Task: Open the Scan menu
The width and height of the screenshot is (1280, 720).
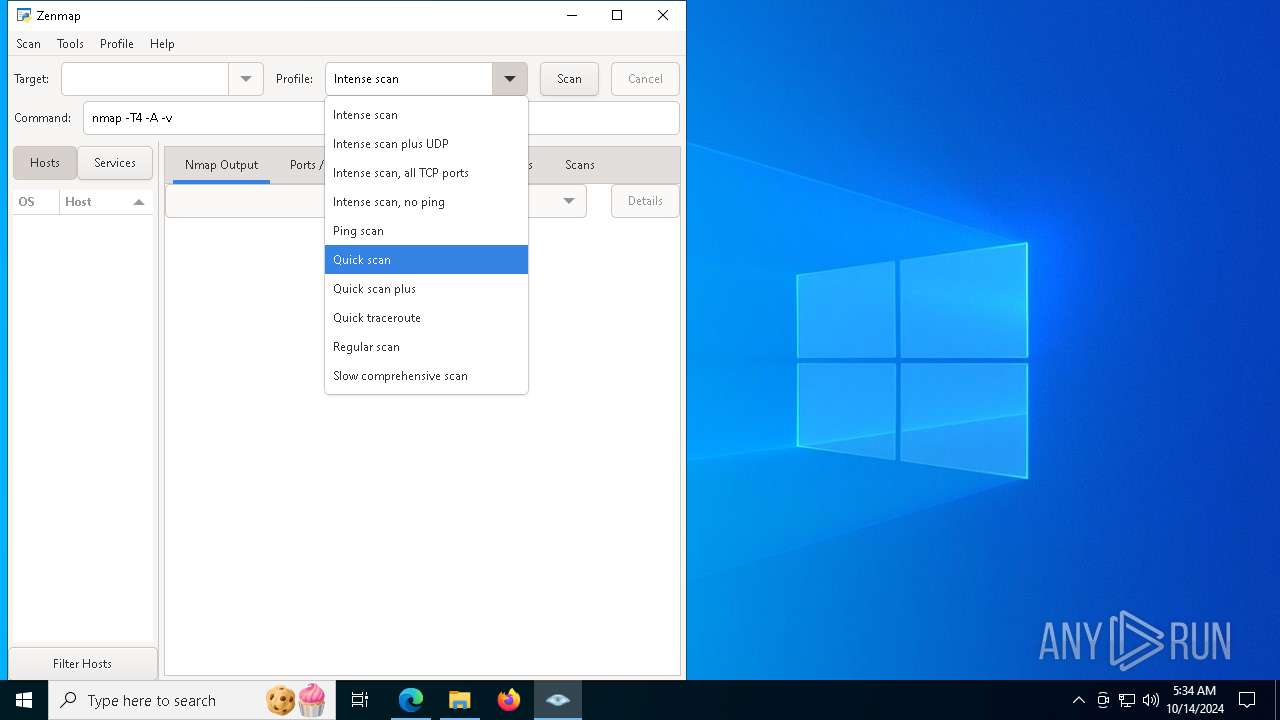Action: [28, 44]
